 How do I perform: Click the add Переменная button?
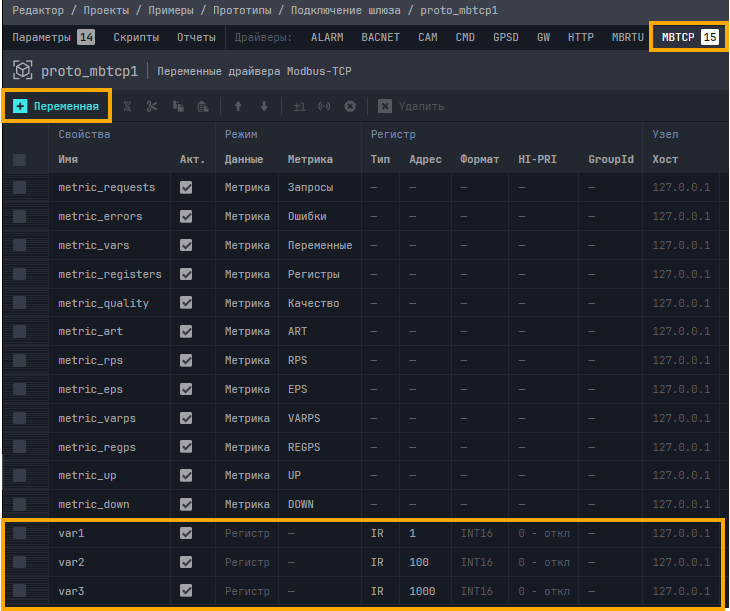coord(56,106)
